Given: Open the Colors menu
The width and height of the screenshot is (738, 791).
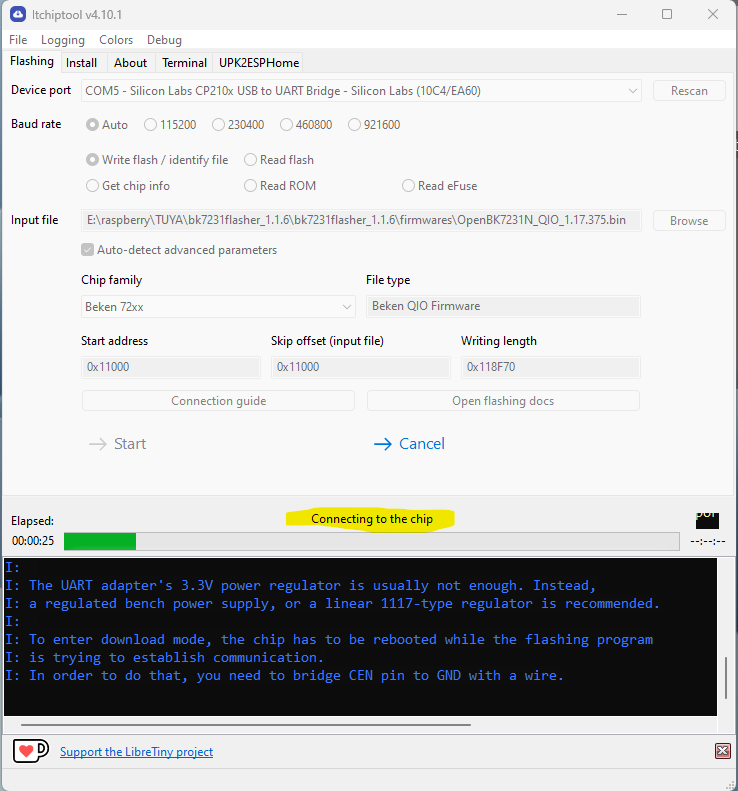Looking at the screenshot, I should click(116, 40).
